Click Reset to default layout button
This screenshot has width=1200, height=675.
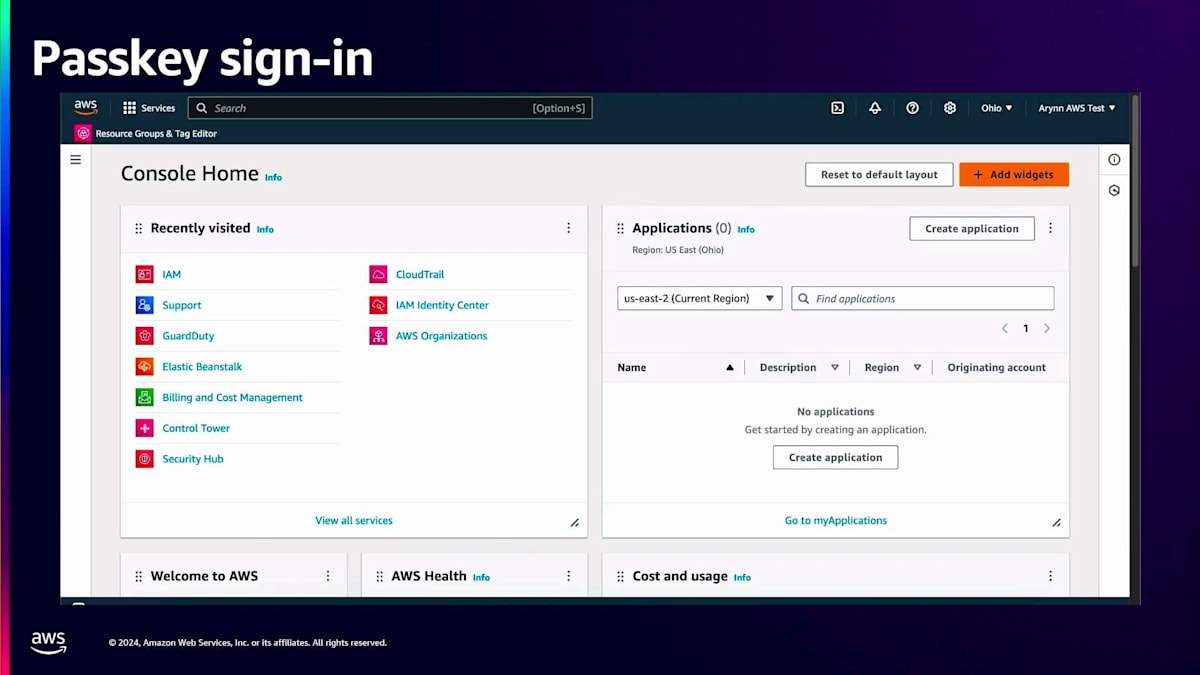[879, 174]
